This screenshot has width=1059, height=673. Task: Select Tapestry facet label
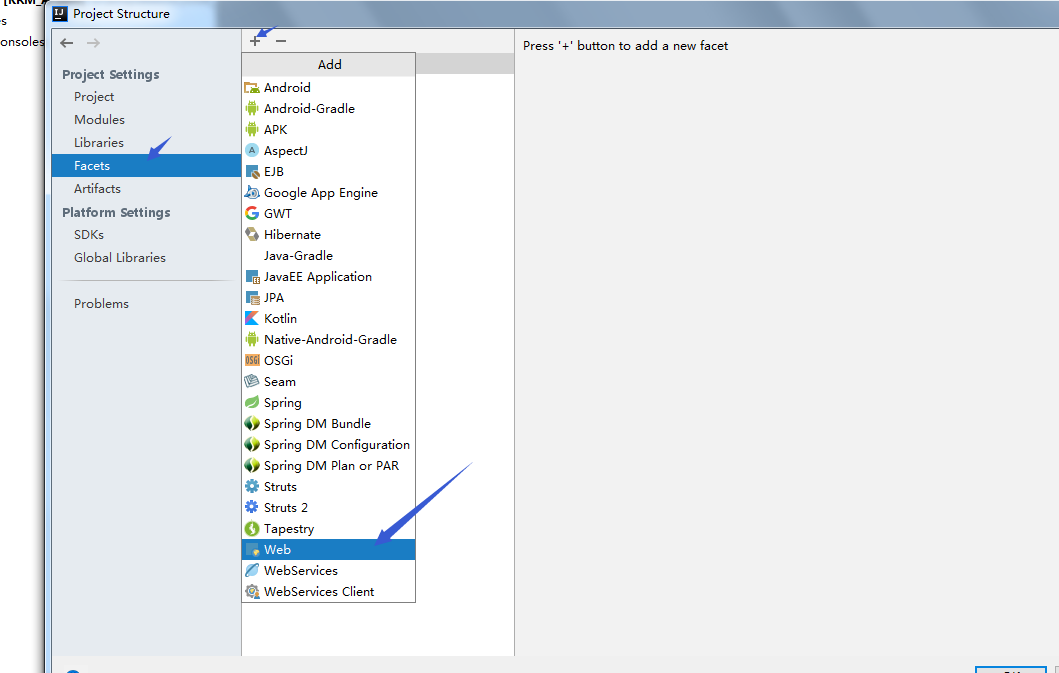(288, 529)
